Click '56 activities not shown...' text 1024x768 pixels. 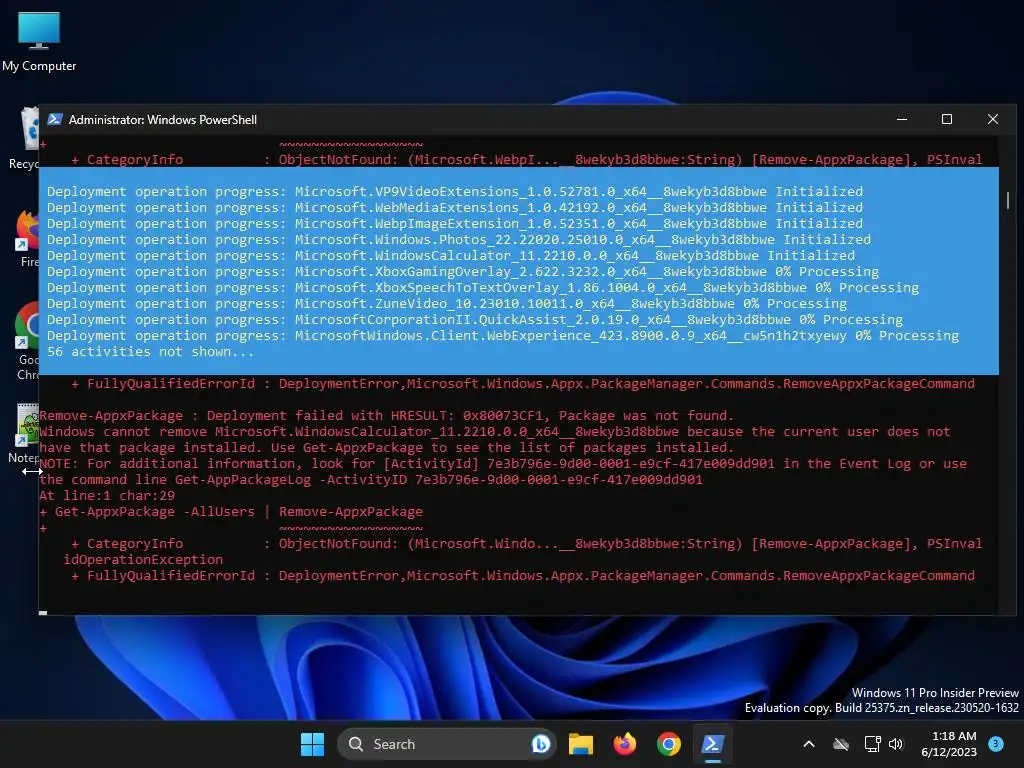click(x=150, y=351)
